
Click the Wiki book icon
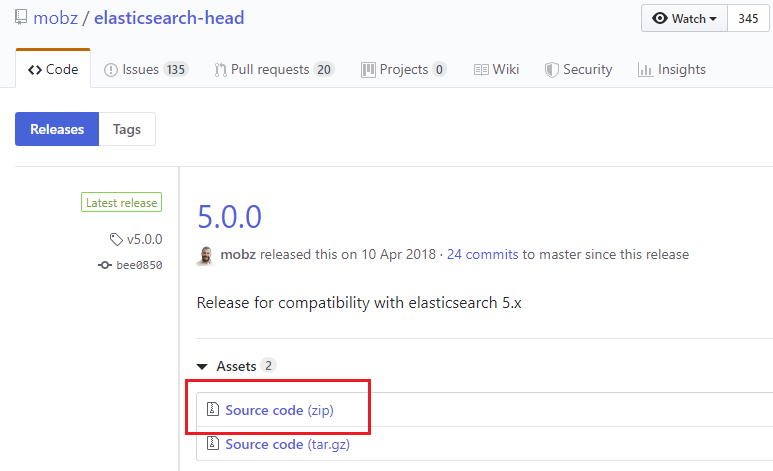pos(481,70)
